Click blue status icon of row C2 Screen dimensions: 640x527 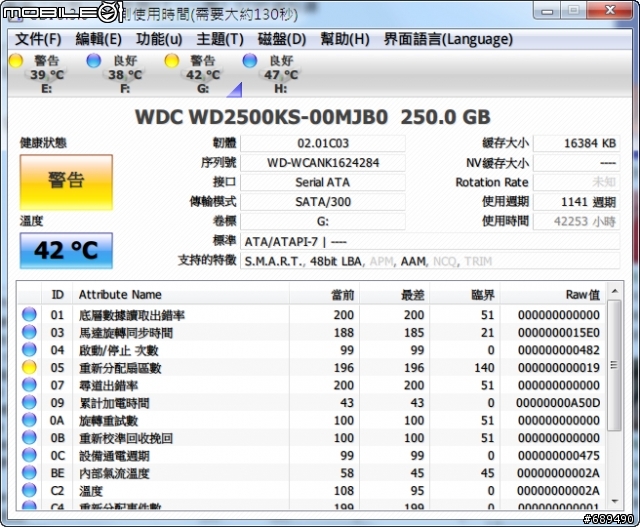coord(29,490)
